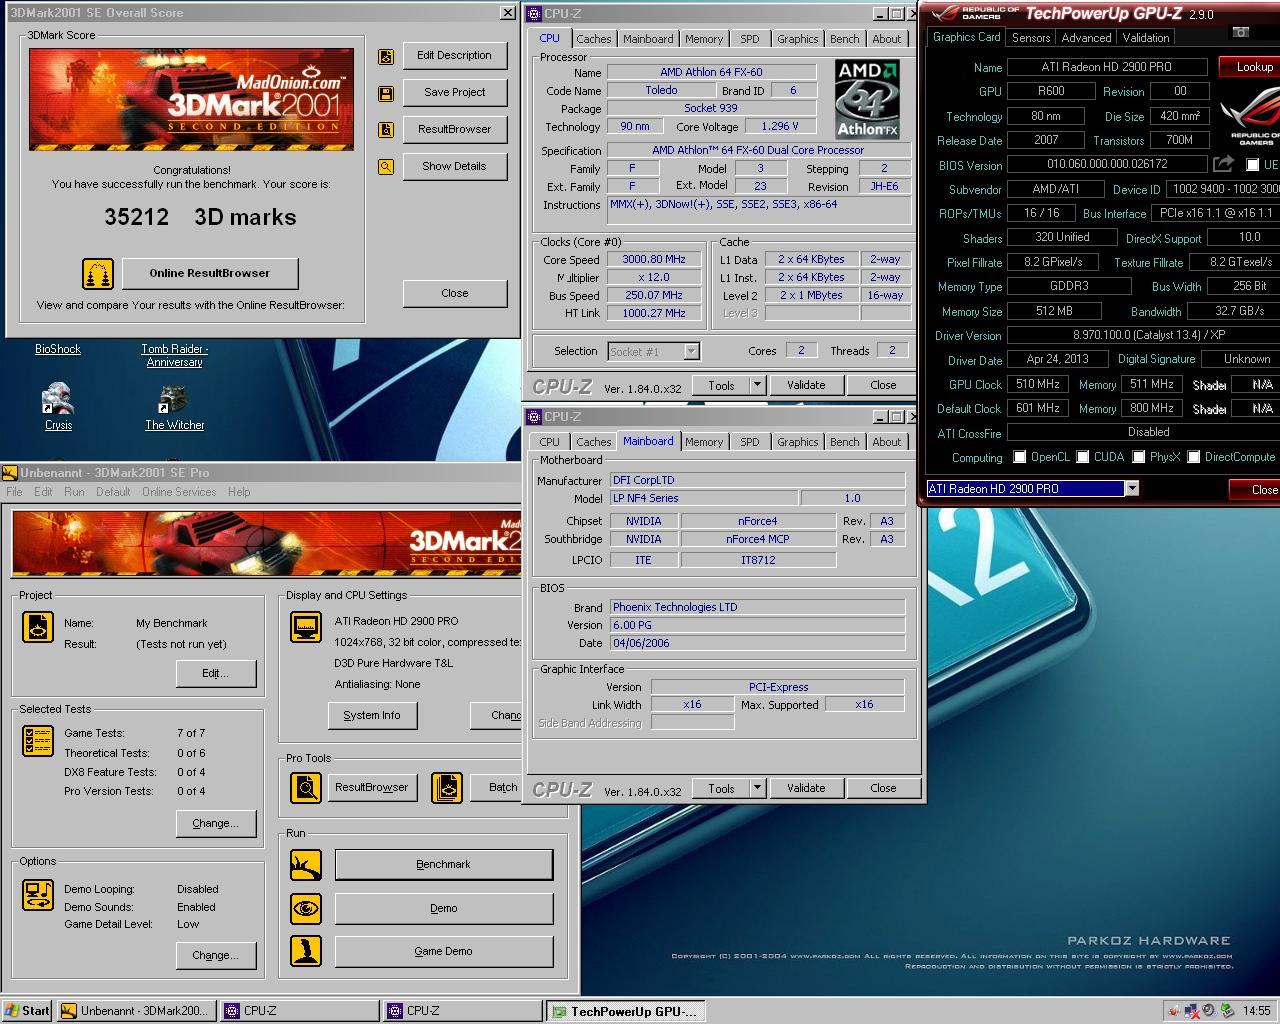Click the Project icon in 3DMark2001 SE Pro
Image resolution: width=1280 pixels, height=1024 pixels.
point(38,627)
